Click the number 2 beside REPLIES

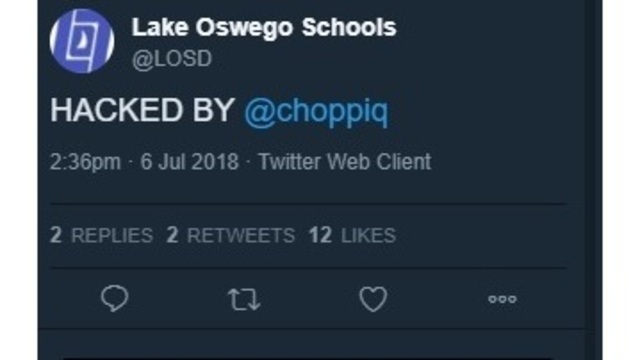tap(56, 236)
